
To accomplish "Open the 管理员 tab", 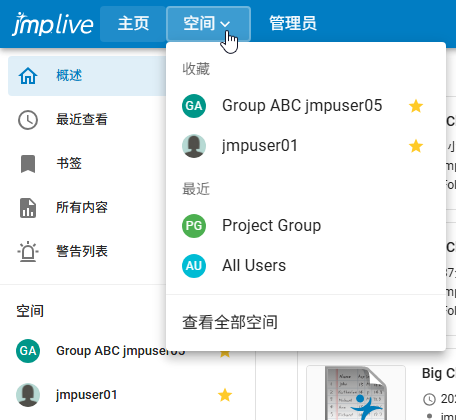I will 293,24.
